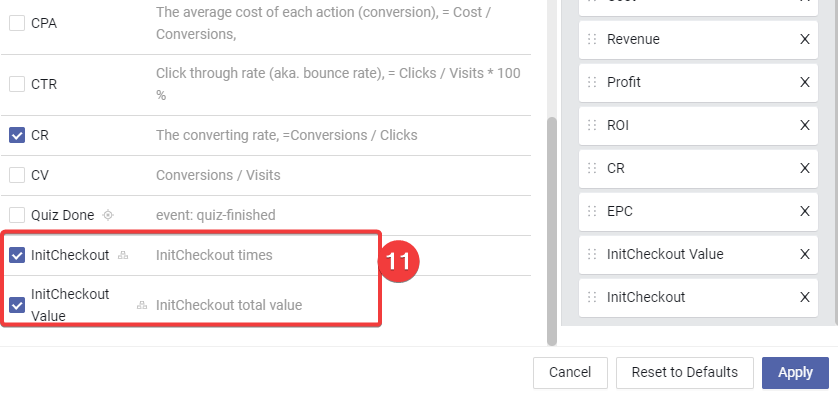Tick the CTR metric checkbox
This screenshot has height=397, width=838.
point(17,84)
